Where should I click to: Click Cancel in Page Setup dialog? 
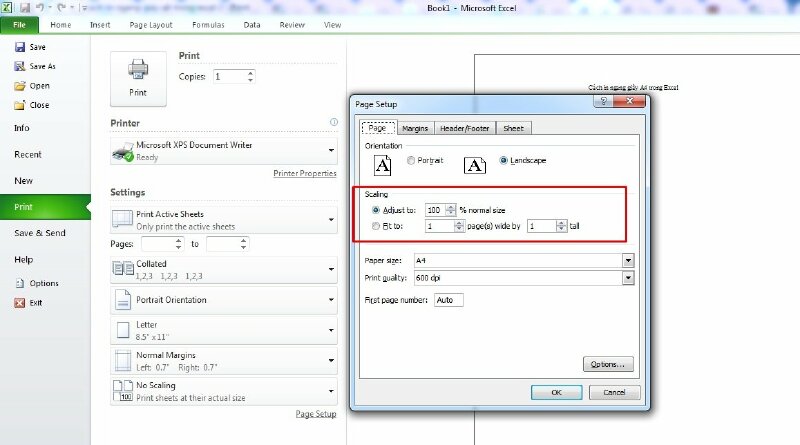[614, 392]
